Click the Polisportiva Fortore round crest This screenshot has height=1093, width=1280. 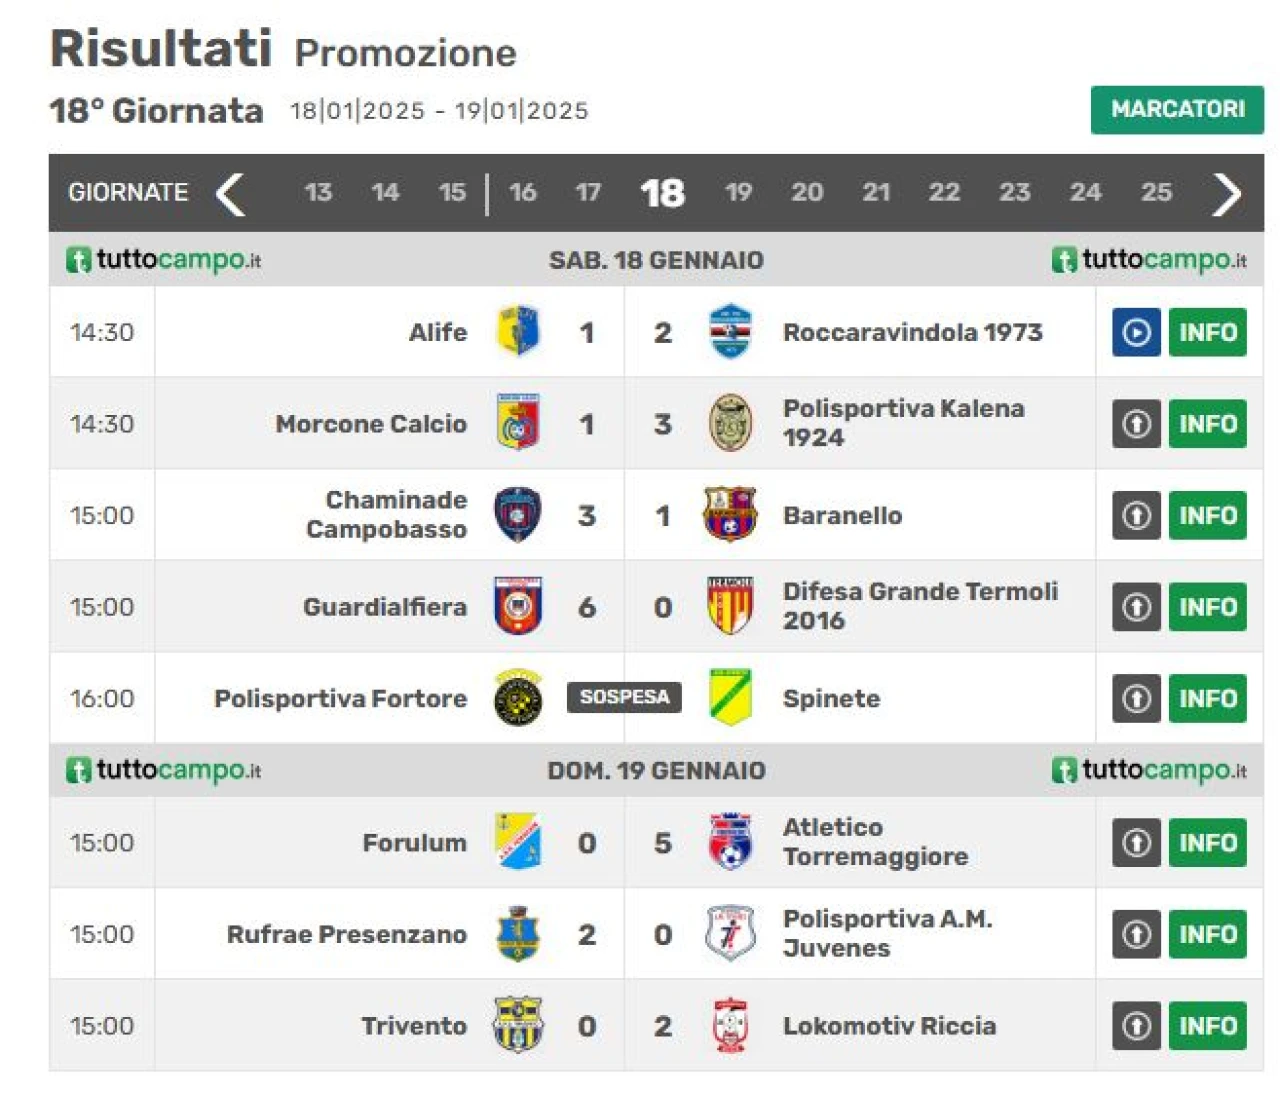tap(518, 698)
